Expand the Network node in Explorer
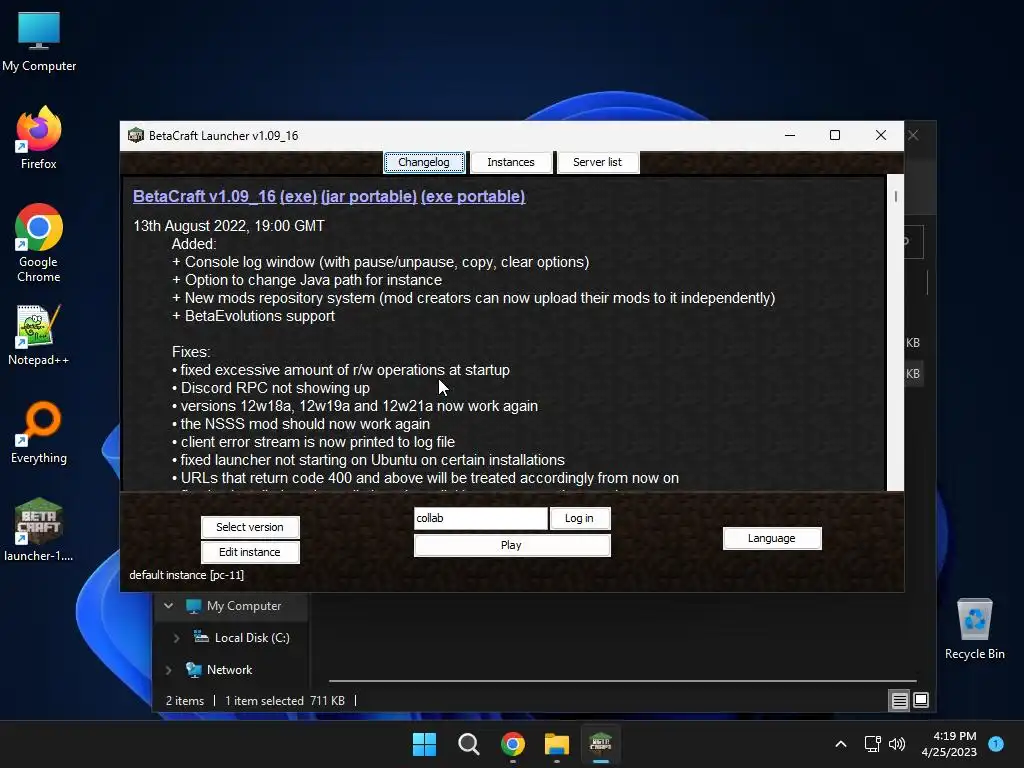The height and width of the screenshot is (768, 1024). pyautogui.click(x=168, y=670)
